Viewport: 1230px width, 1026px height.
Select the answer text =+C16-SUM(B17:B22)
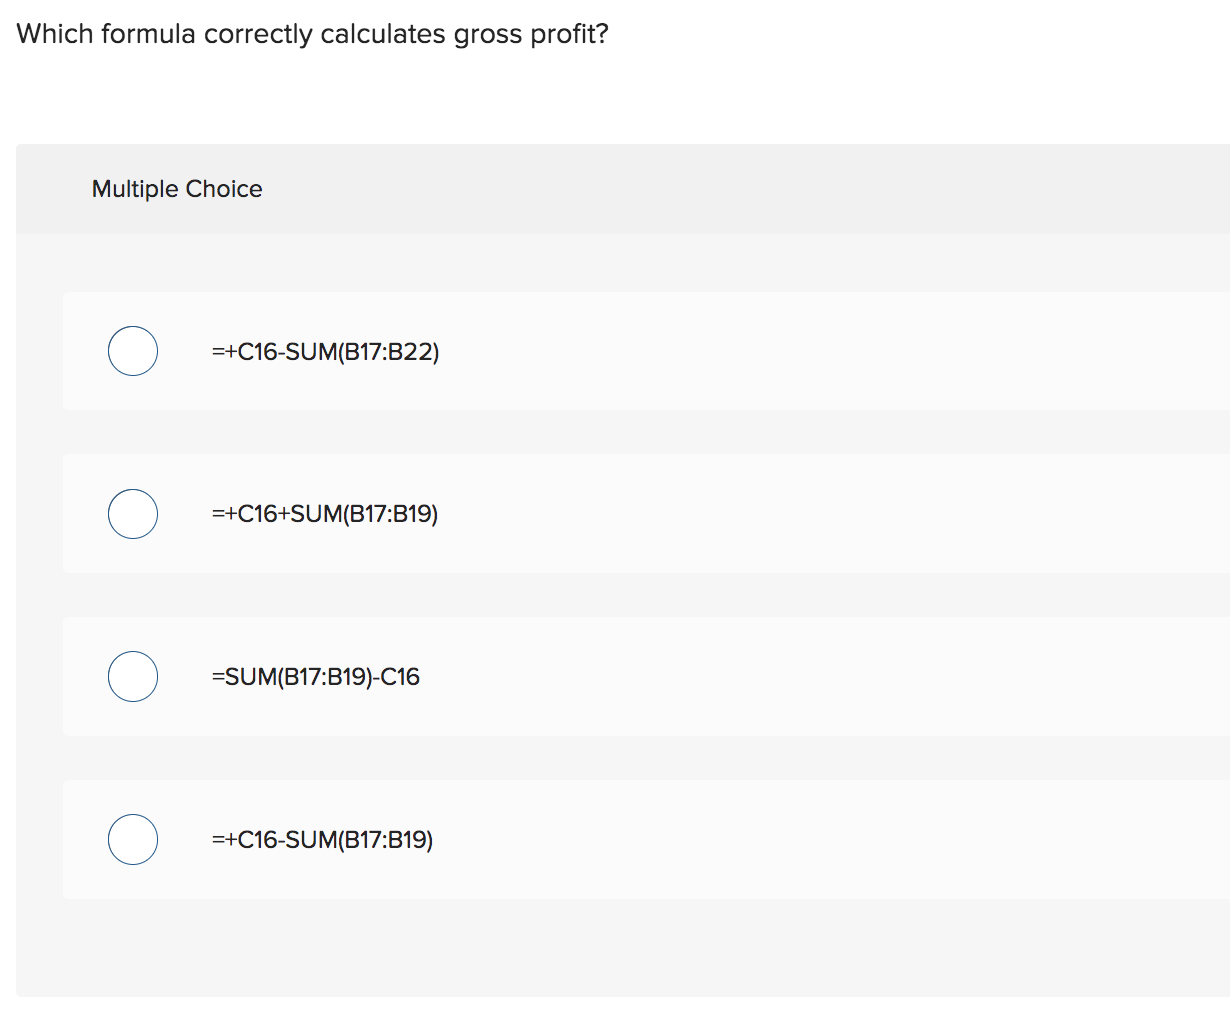[x=325, y=351]
